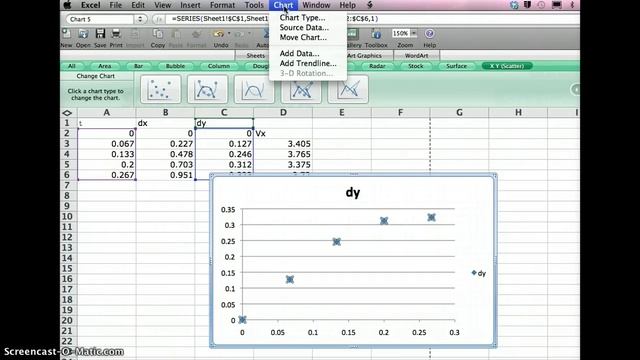Click the Redo toolbar icon
The width and height of the screenshot is (640, 360).
[240, 34]
